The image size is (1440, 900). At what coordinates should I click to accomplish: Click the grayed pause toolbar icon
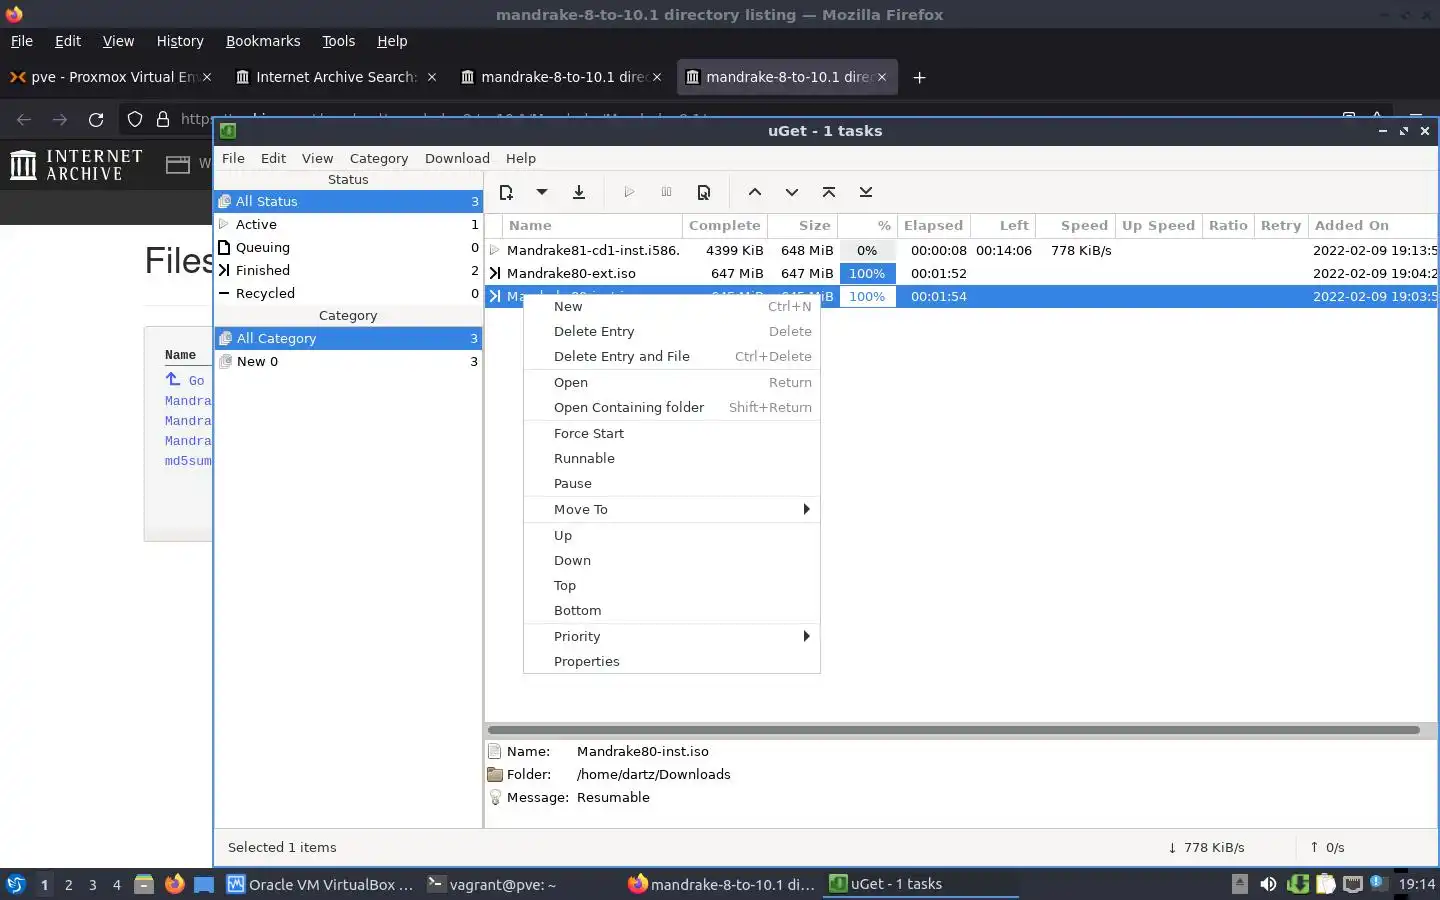(666, 192)
